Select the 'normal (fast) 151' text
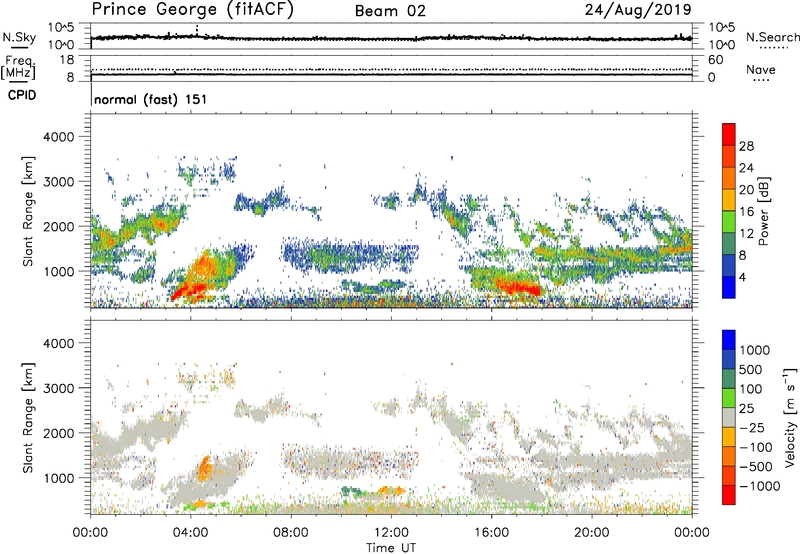800x554 pixels. [151, 99]
